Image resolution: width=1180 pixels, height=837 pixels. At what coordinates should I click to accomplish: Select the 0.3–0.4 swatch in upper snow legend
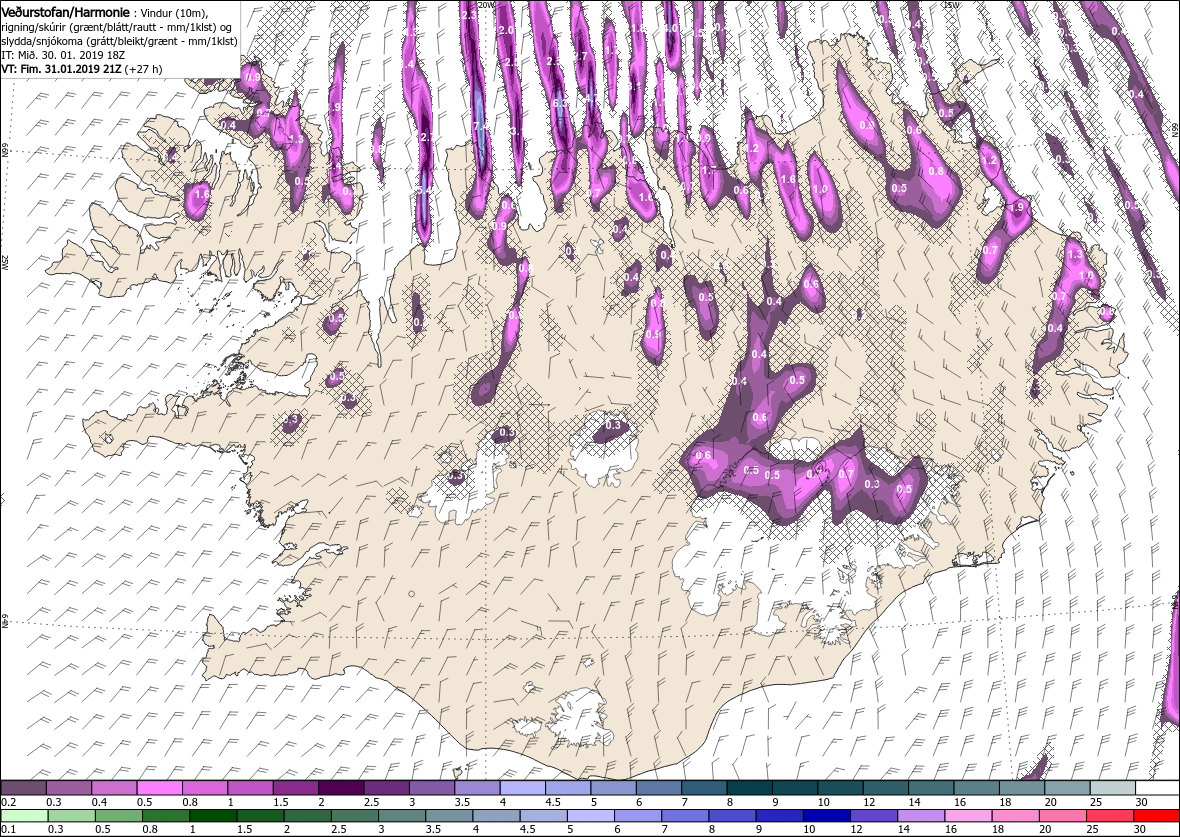point(68,788)
